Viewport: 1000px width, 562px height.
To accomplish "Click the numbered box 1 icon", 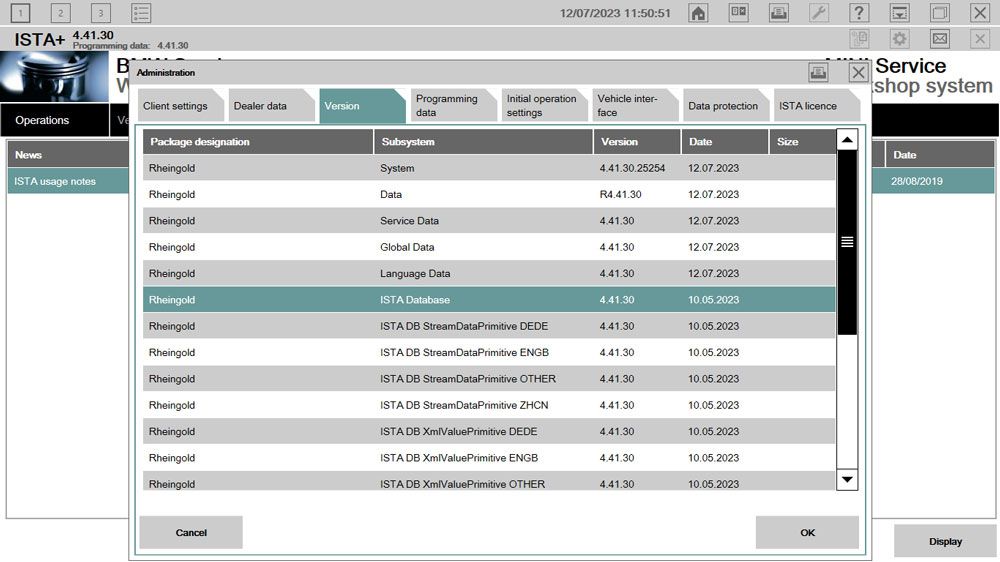I will (x=20, y=13).
